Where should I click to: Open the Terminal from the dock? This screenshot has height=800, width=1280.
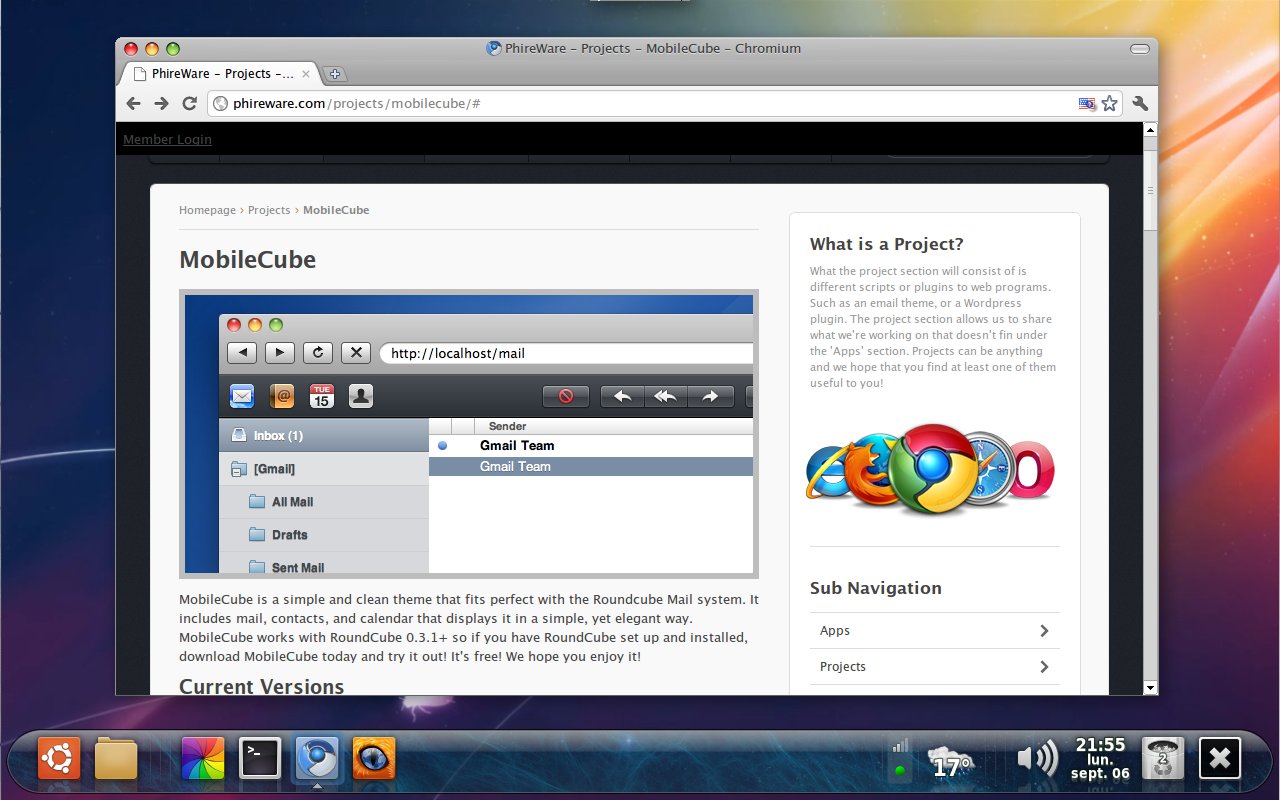260,759
